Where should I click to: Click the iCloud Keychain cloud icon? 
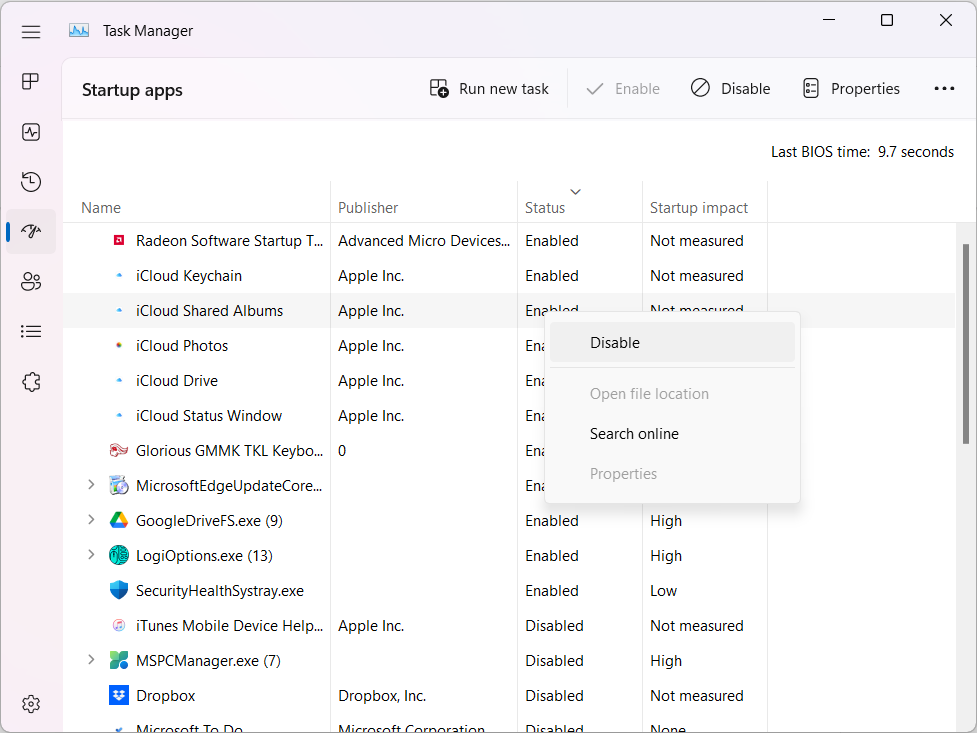point(119,275)
